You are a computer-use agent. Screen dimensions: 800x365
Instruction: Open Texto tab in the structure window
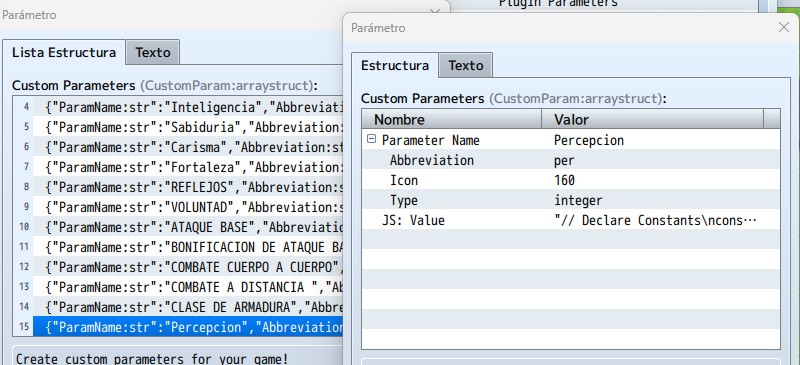[465, 65]
